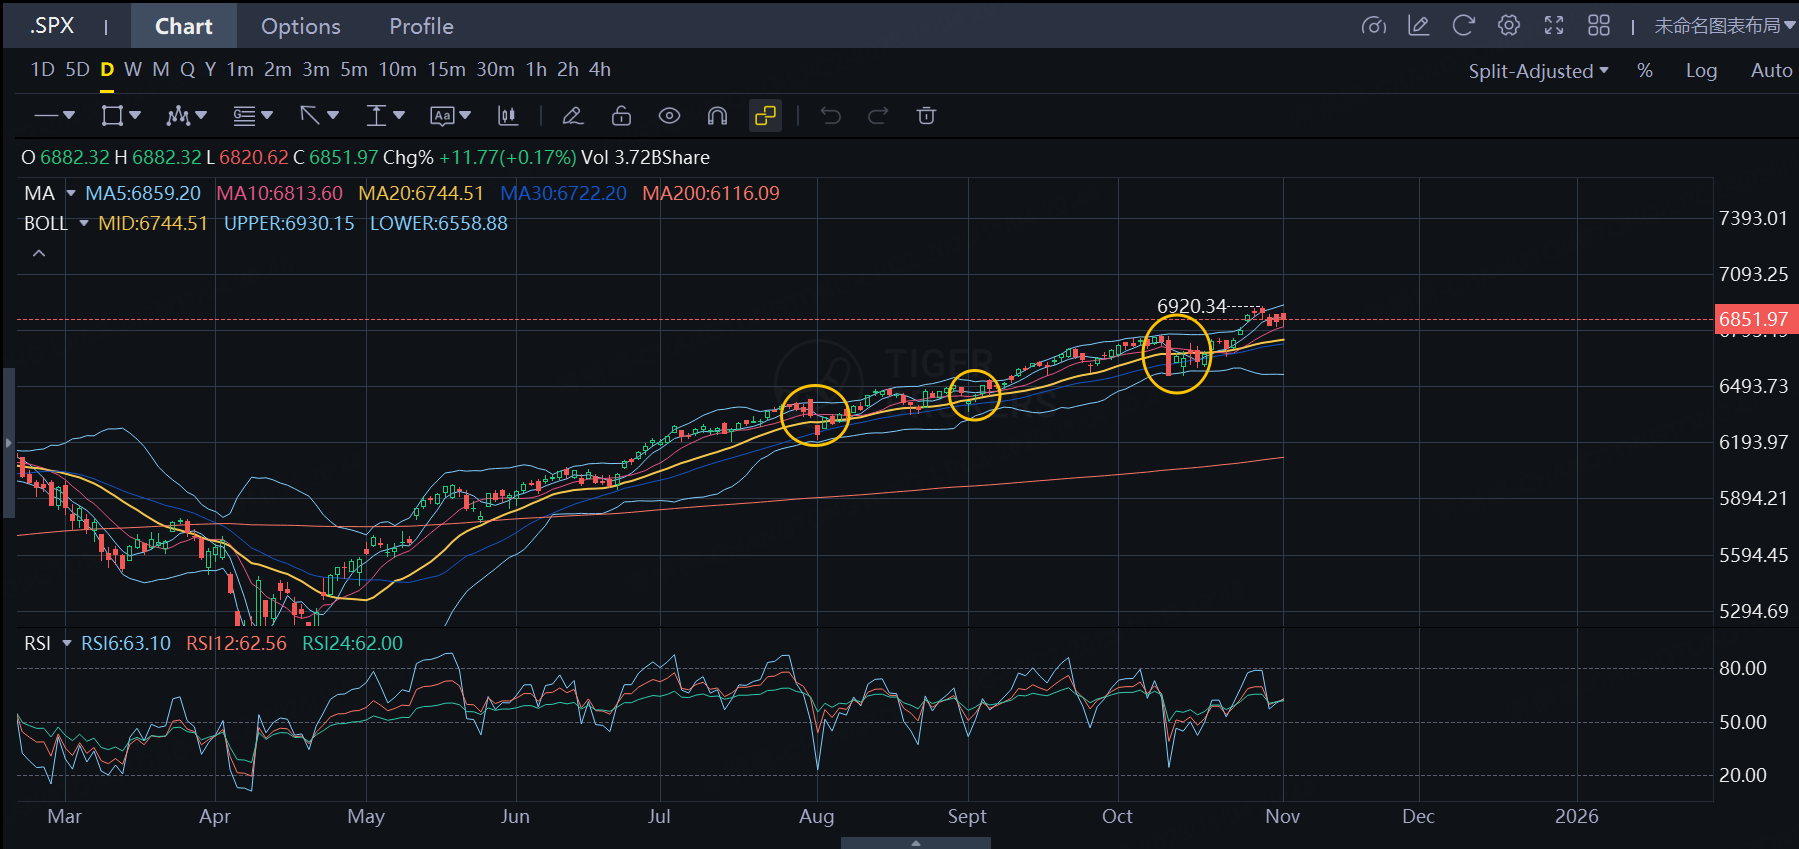Open the Split-Adjusted dropdown
This screenshot has width=1799, height=849.
click(x=1537, y=71)
